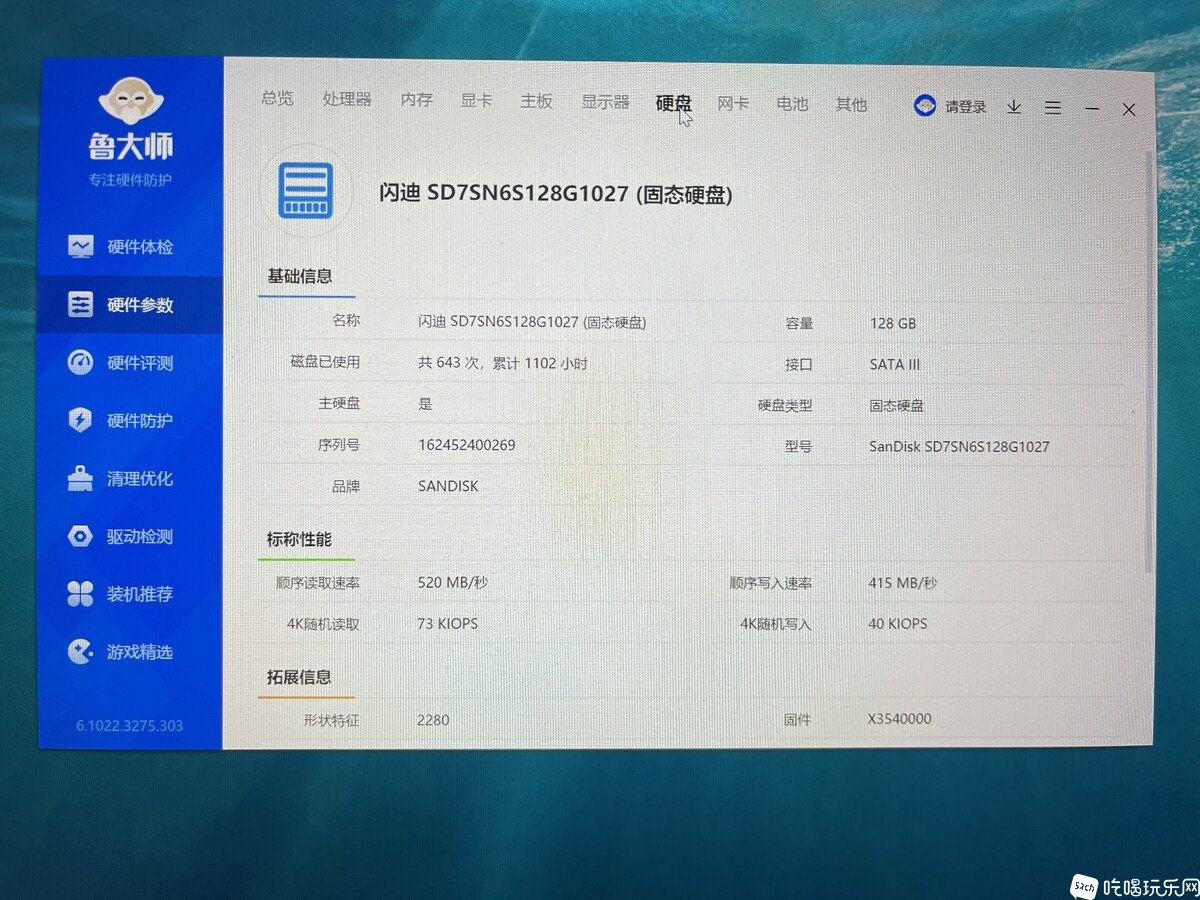Screen dimensions: 1200x900
Task: Click the 名称 row value 闪迪 SD7SN6S128G1027
Action: 532,322
